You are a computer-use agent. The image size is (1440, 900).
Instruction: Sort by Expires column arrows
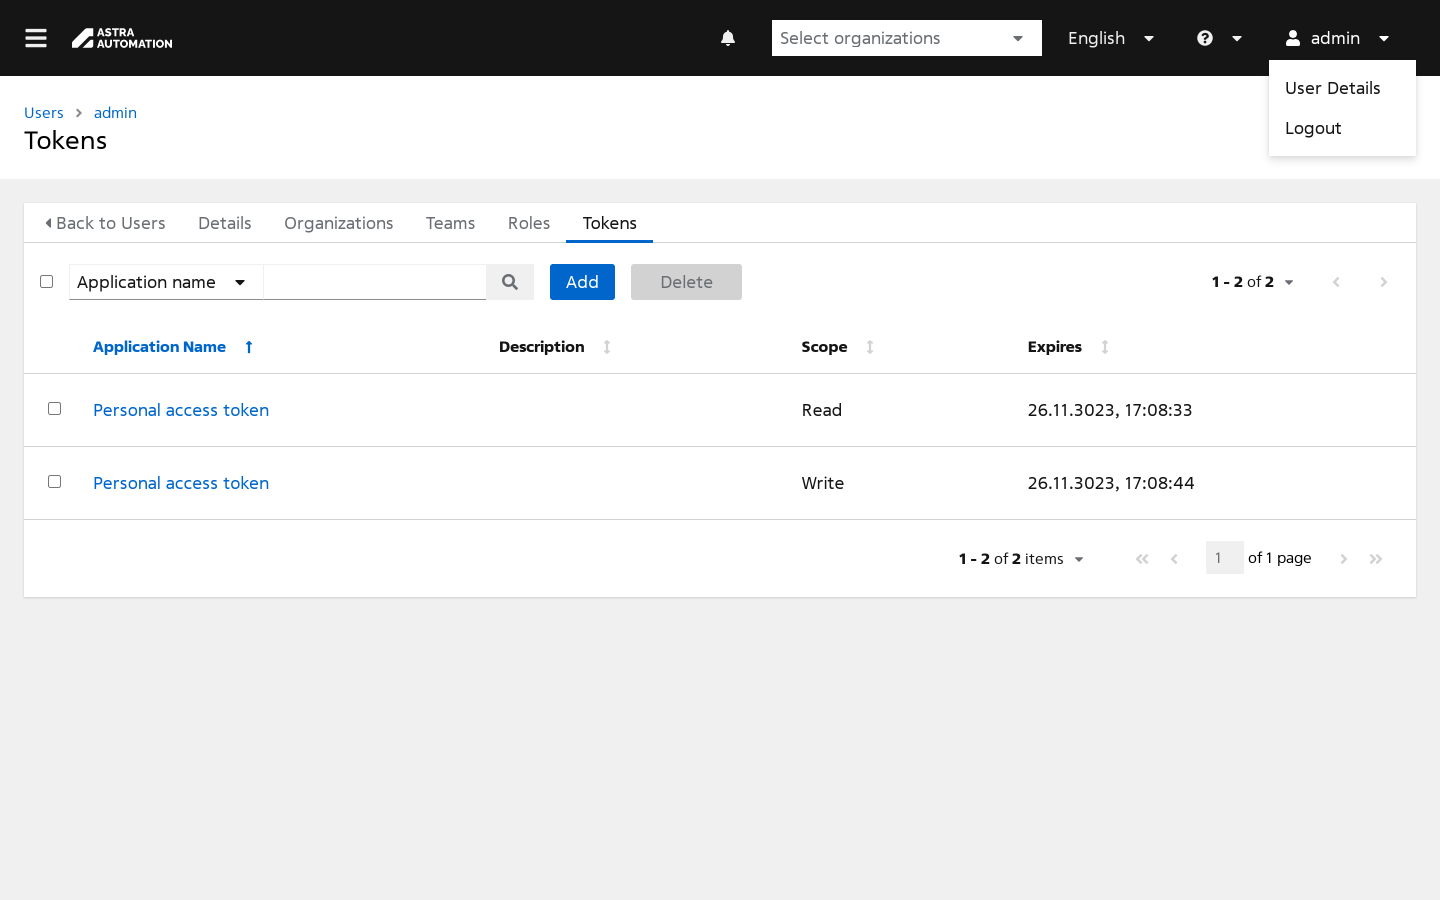pyautogui.click(x=1105, y=347)
